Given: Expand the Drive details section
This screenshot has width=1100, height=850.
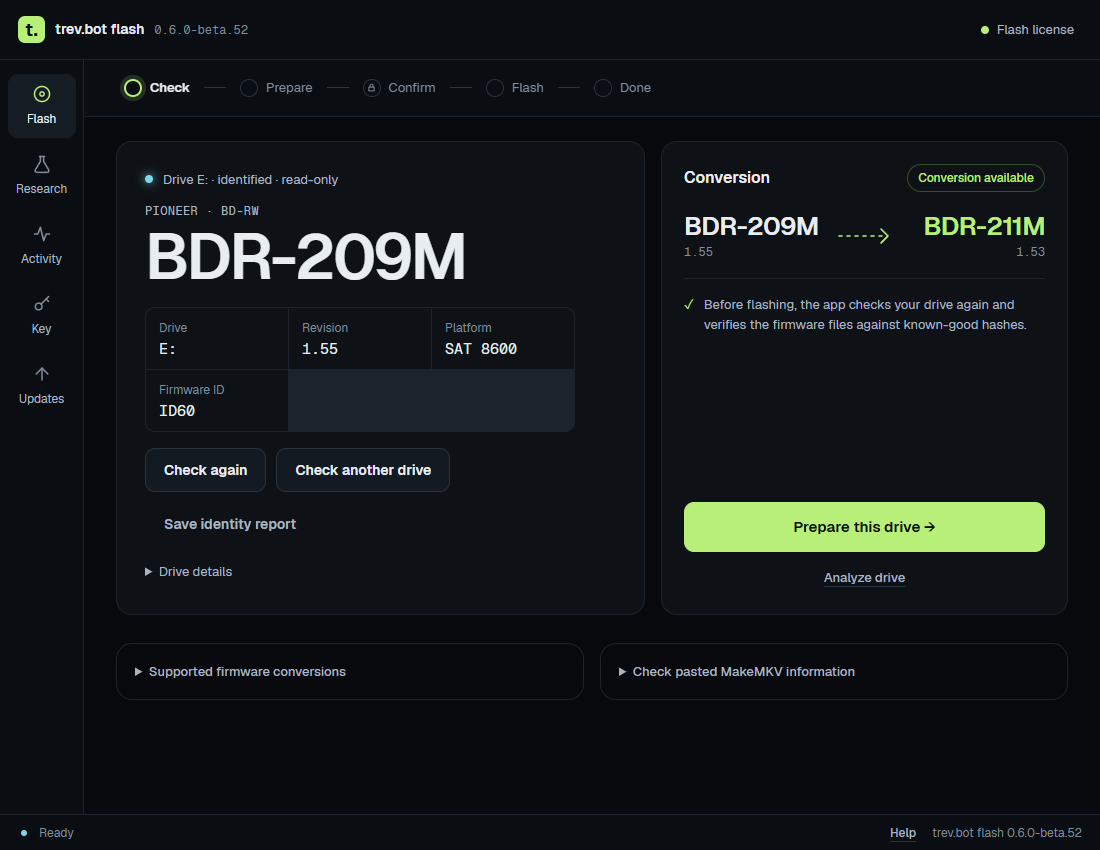Looking at the screenshot, I should [189, 572].
